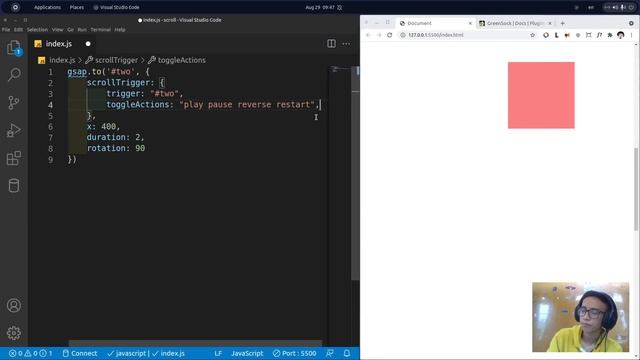This screenshot has width=640, height=360.
Task: Click the feedback icon in status bar
Action: (330, 353)
